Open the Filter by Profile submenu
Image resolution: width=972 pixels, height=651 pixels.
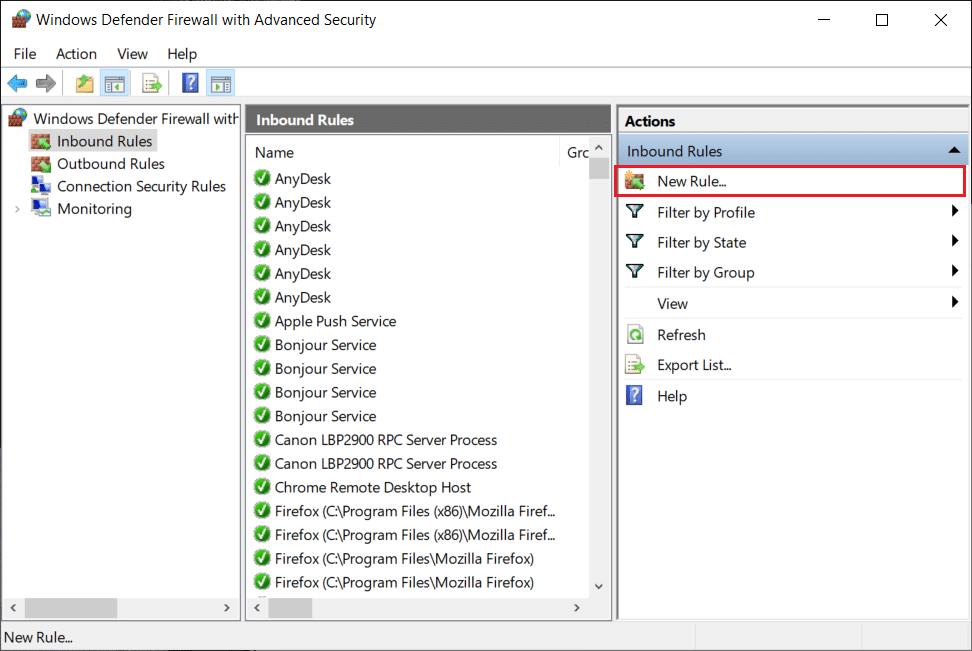click(x=705, y=212)
